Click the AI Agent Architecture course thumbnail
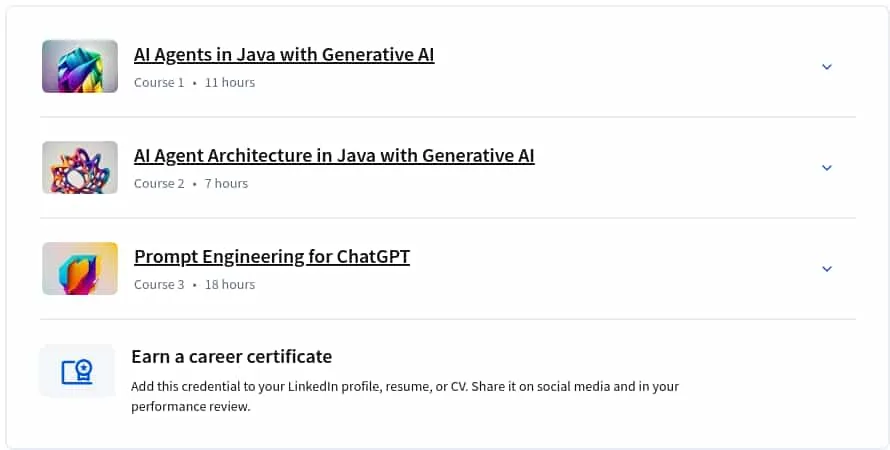 click(80, 167)
